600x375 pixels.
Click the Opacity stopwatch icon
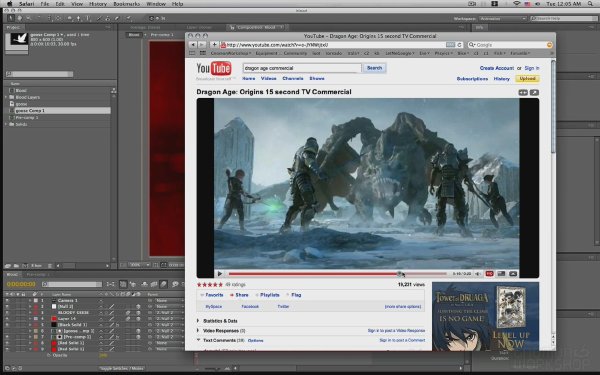(49, 355)
